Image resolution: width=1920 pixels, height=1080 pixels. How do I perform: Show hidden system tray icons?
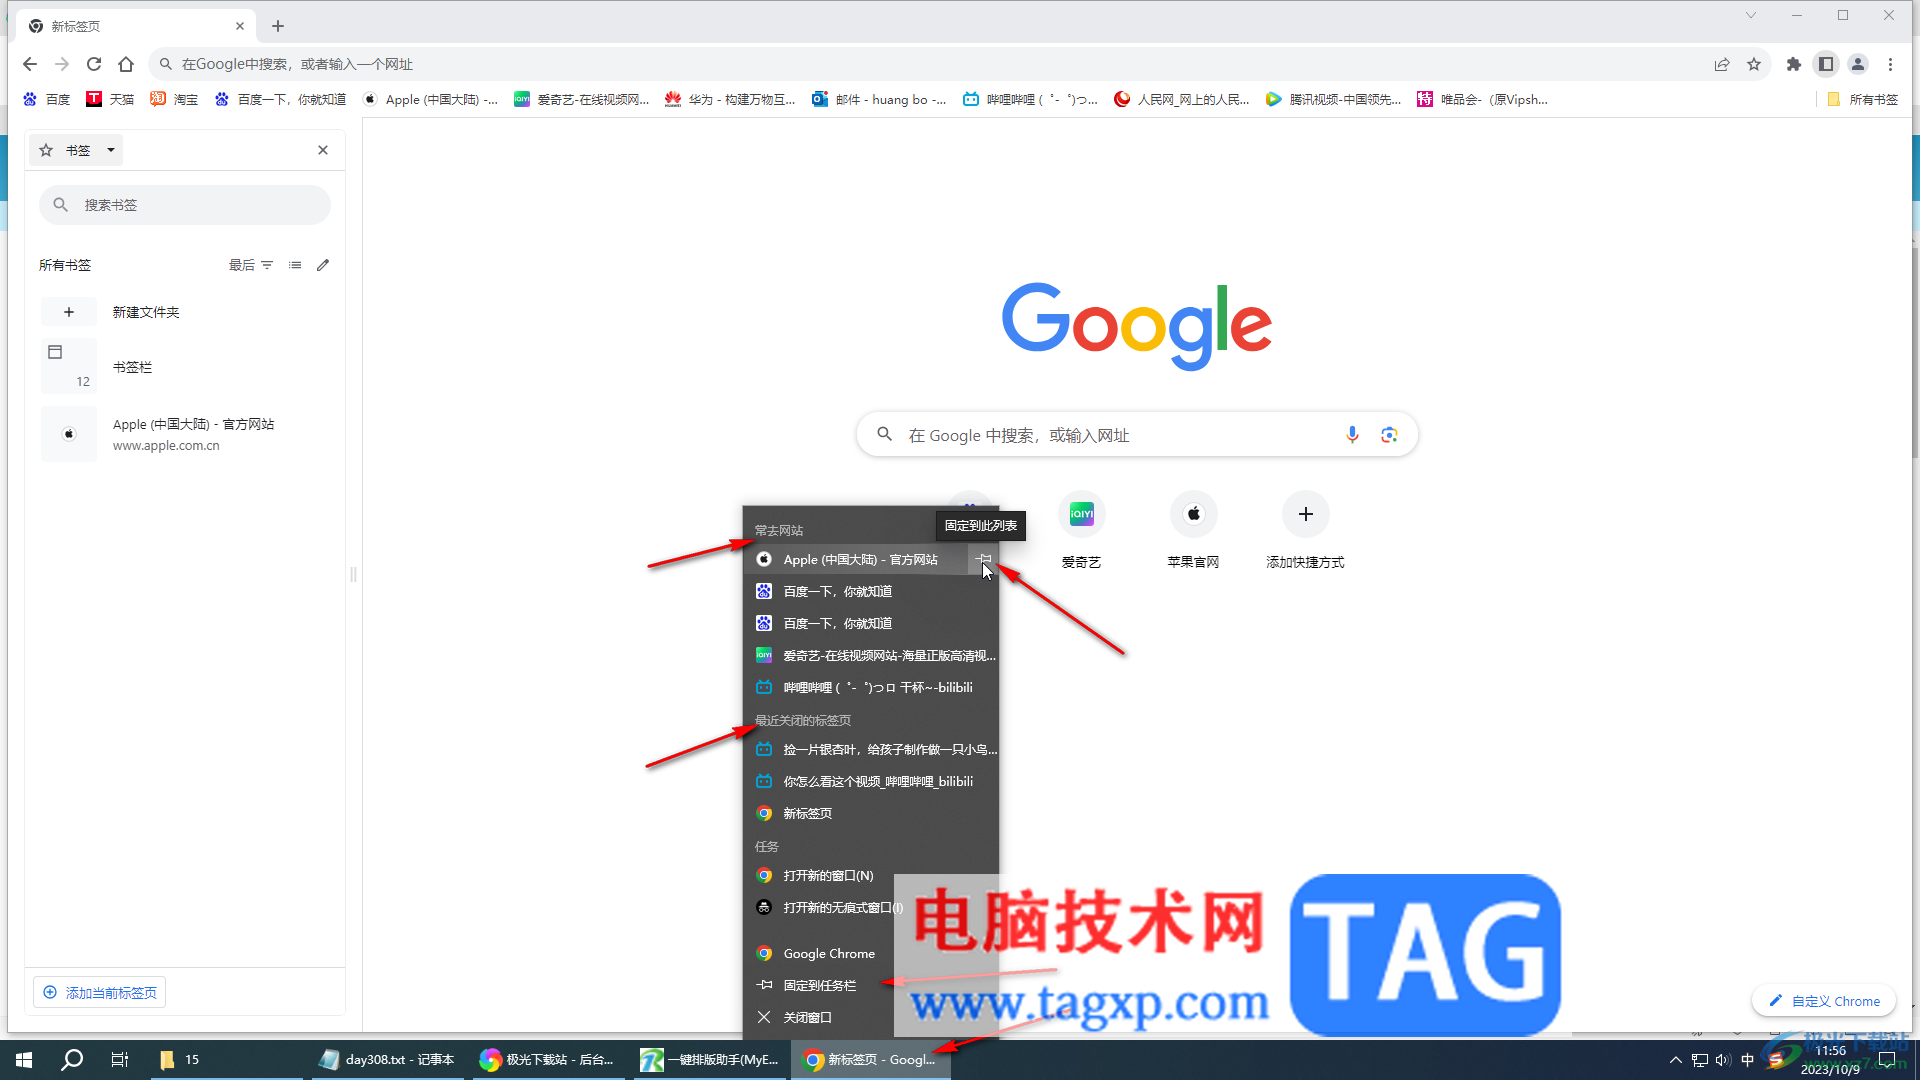click(1676, 1060)
